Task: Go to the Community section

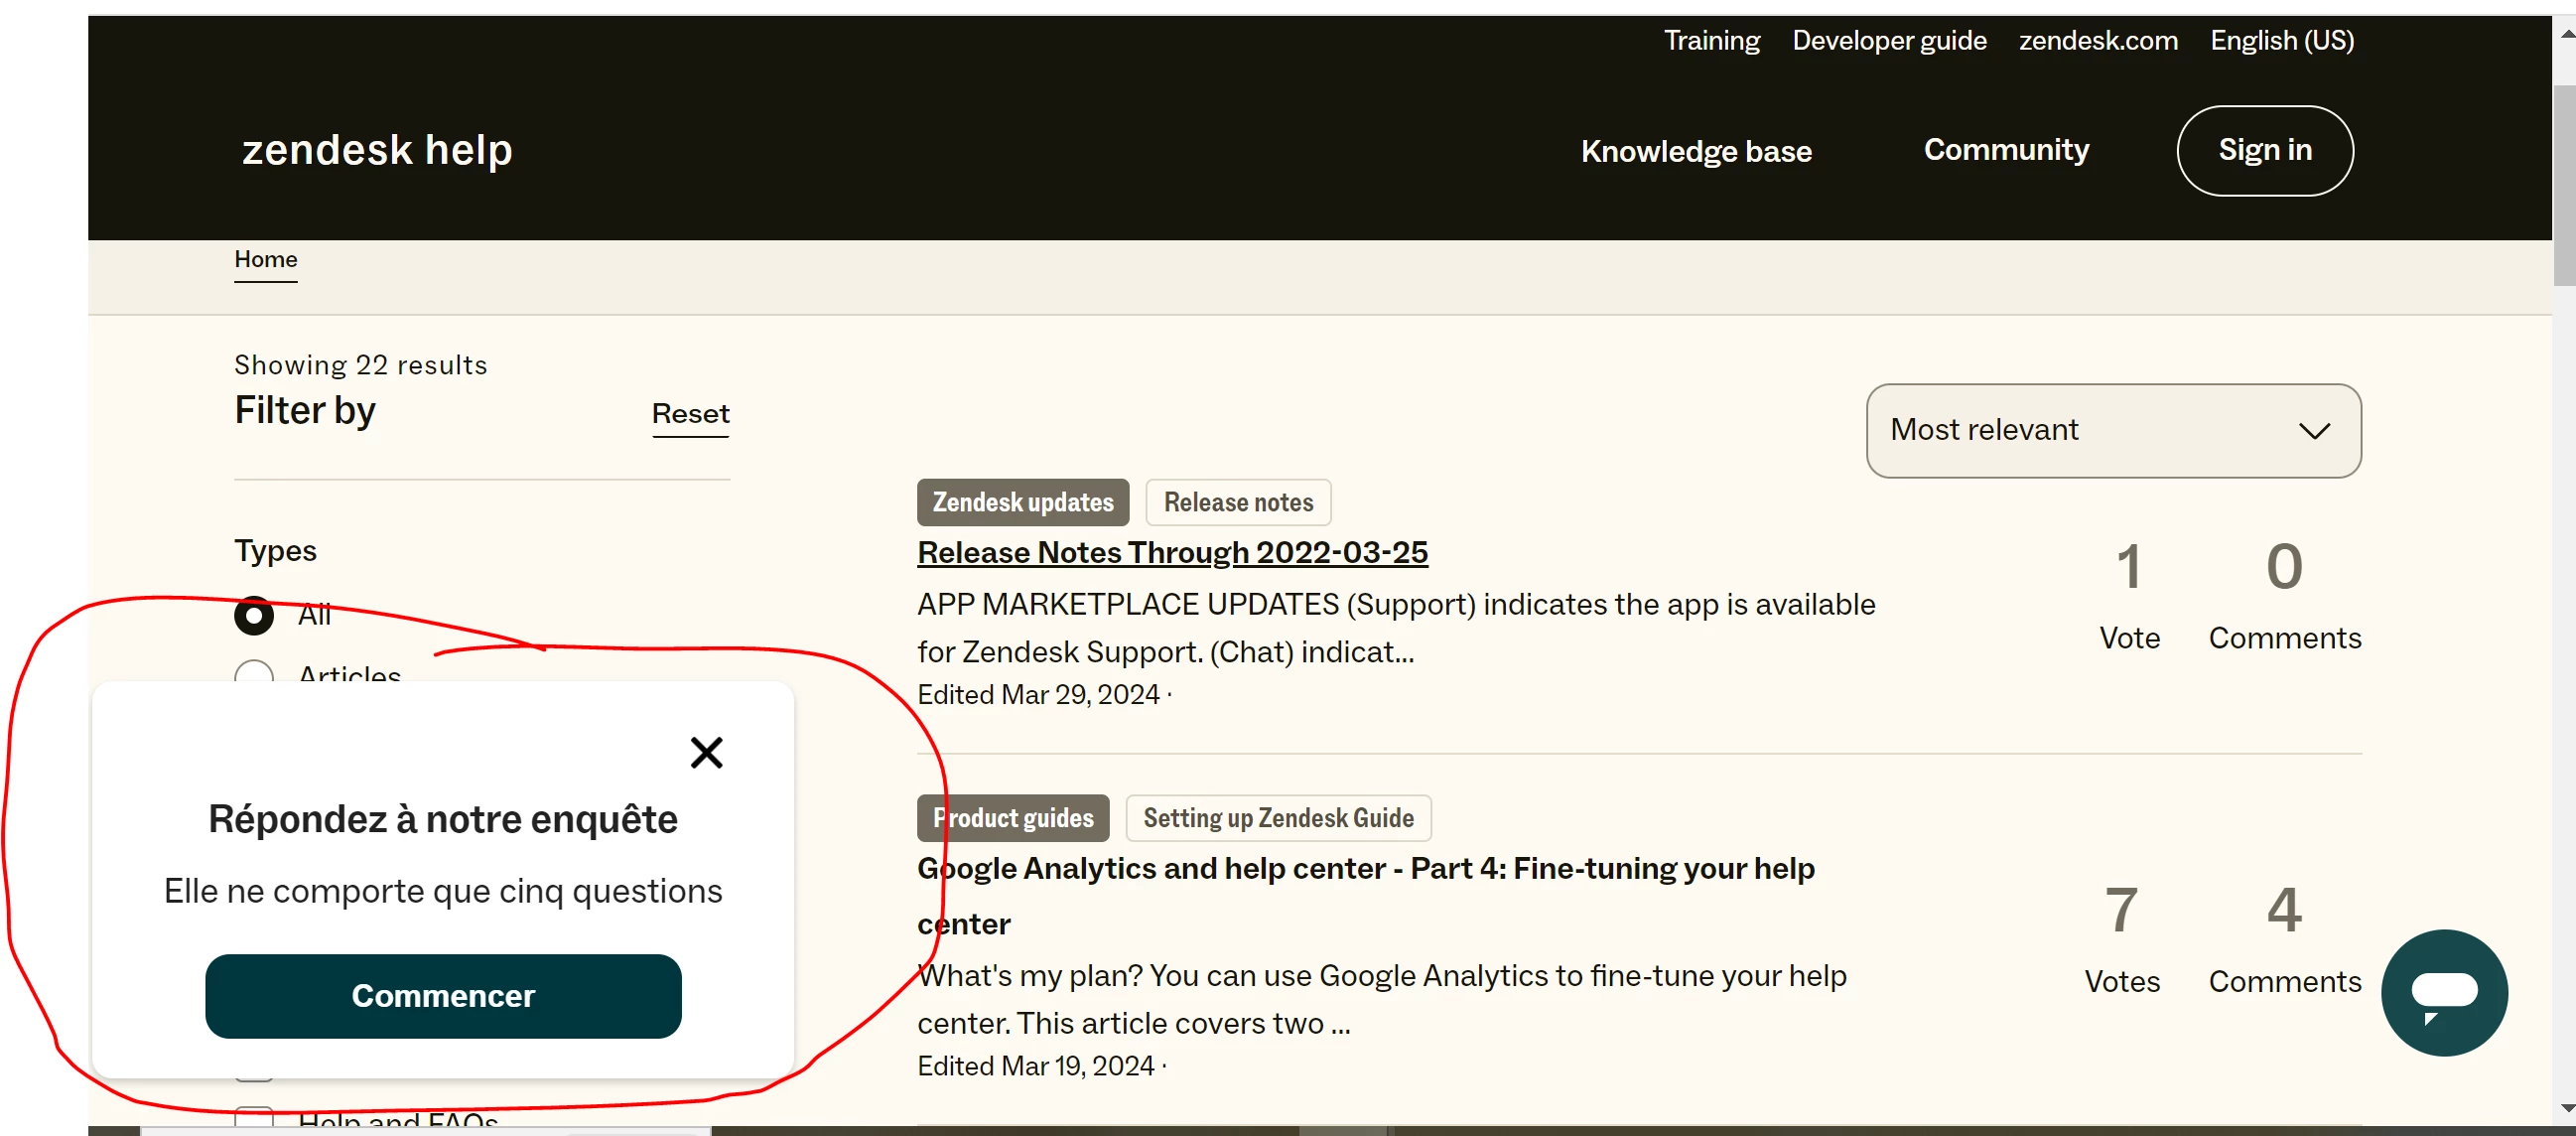Action: pos(2005,150)
